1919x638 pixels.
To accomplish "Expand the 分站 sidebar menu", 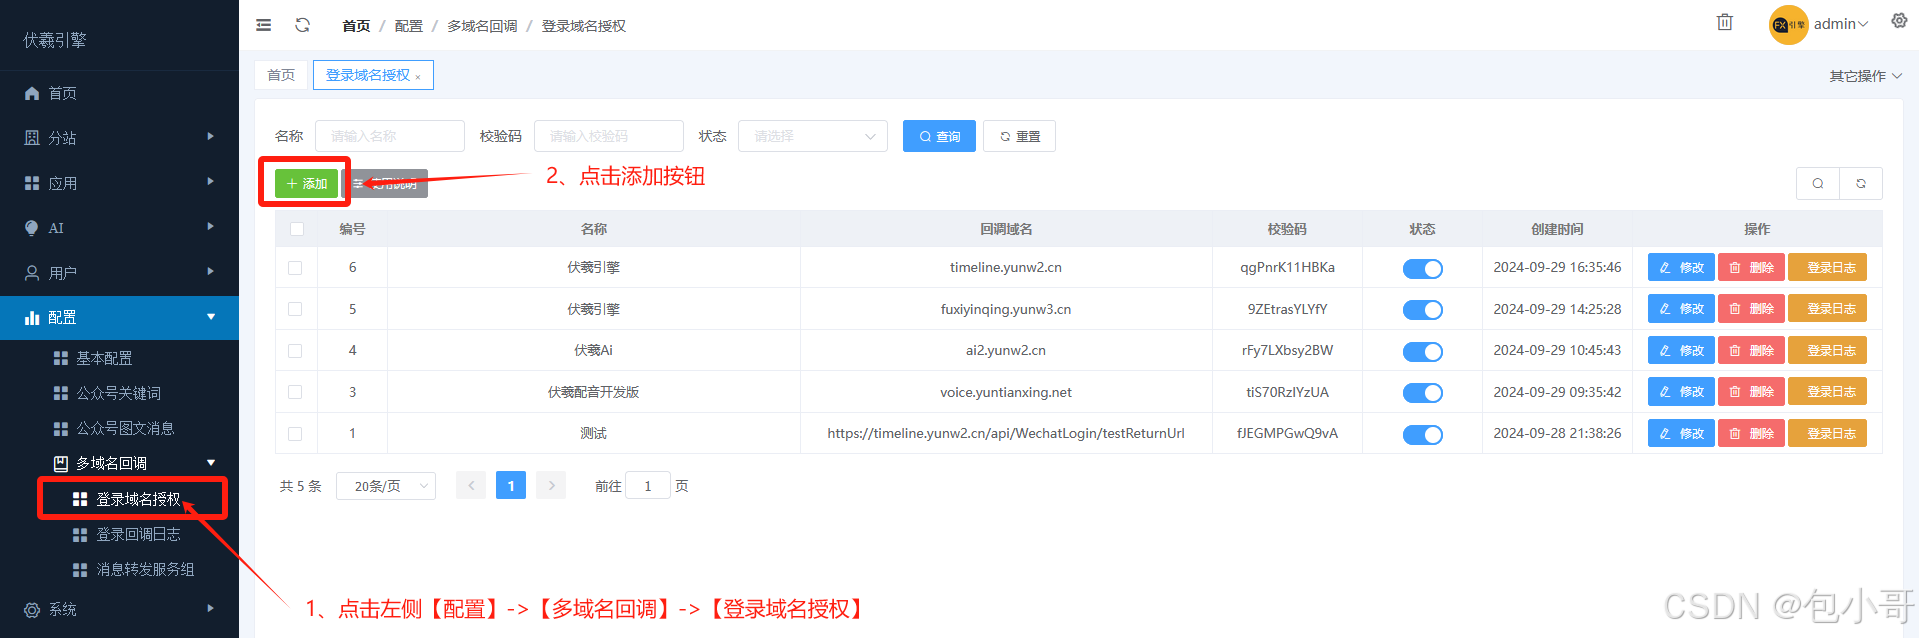I will [x=210, y=137].
